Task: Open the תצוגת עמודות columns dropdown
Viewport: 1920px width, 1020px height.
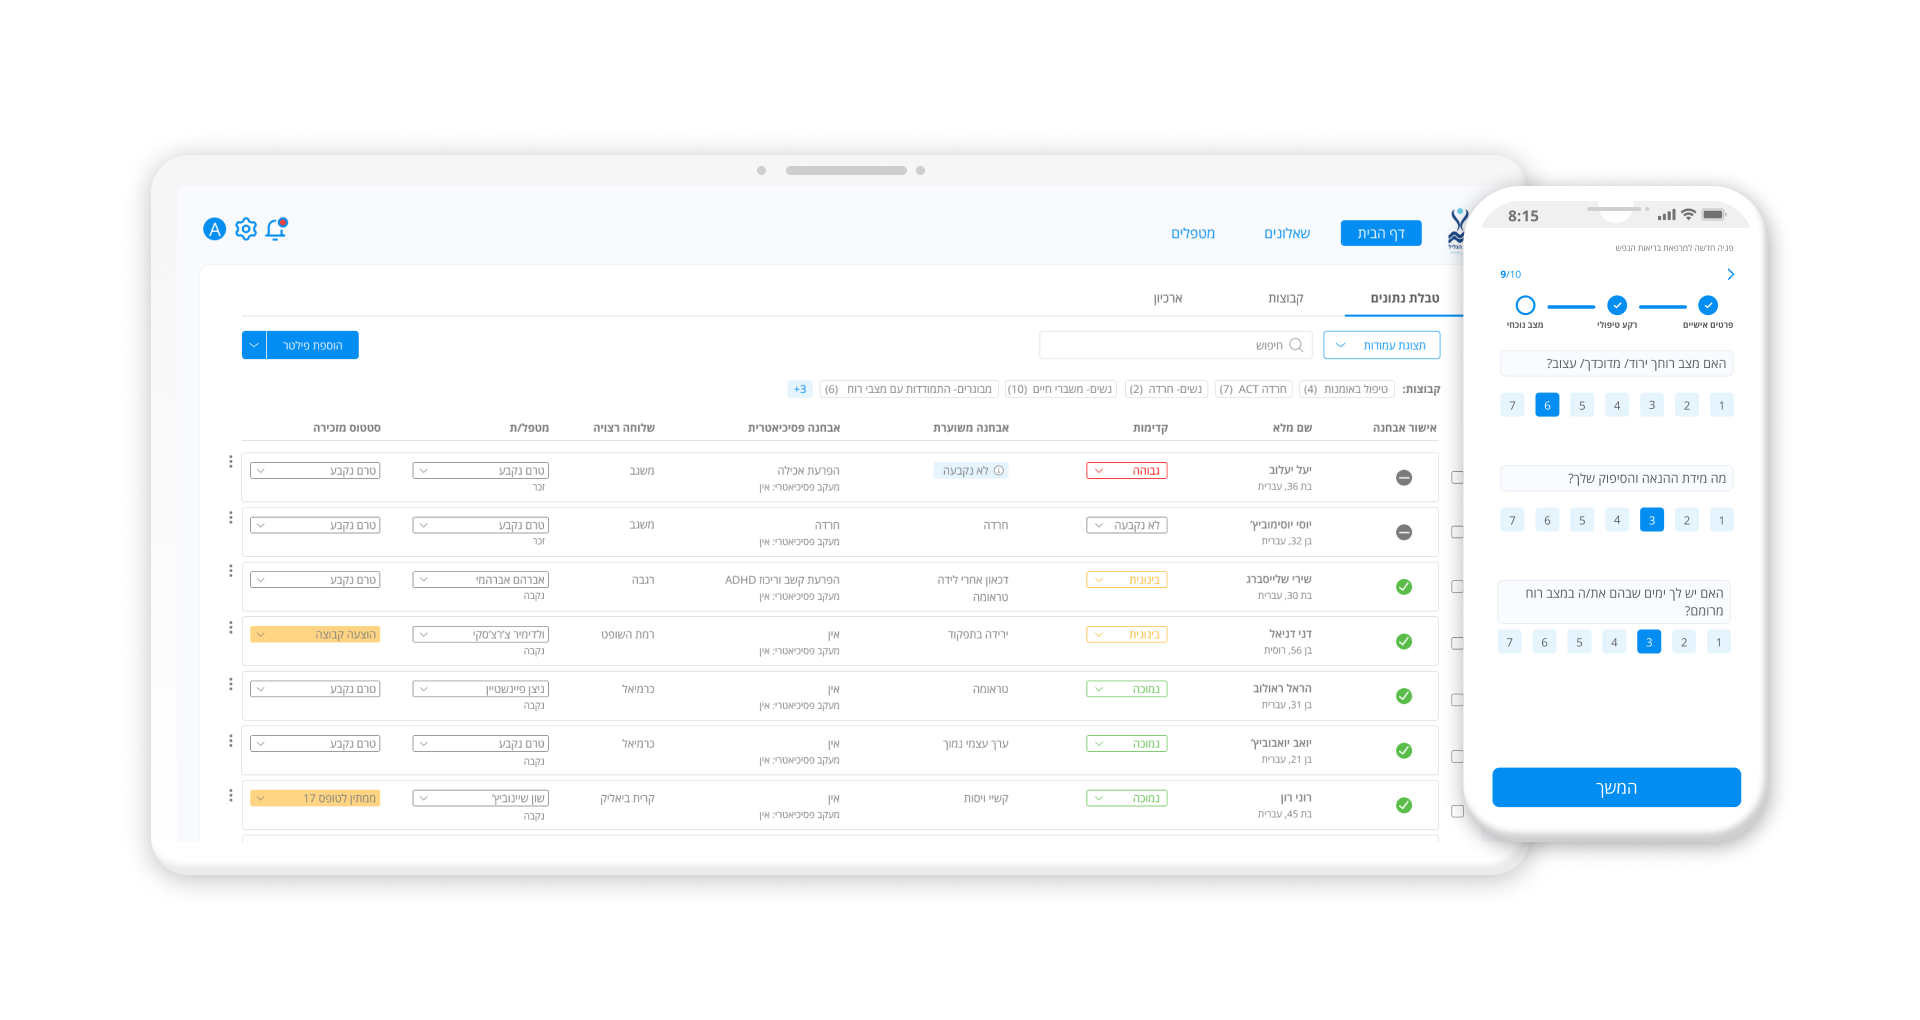Action: tap(1381, 345)
